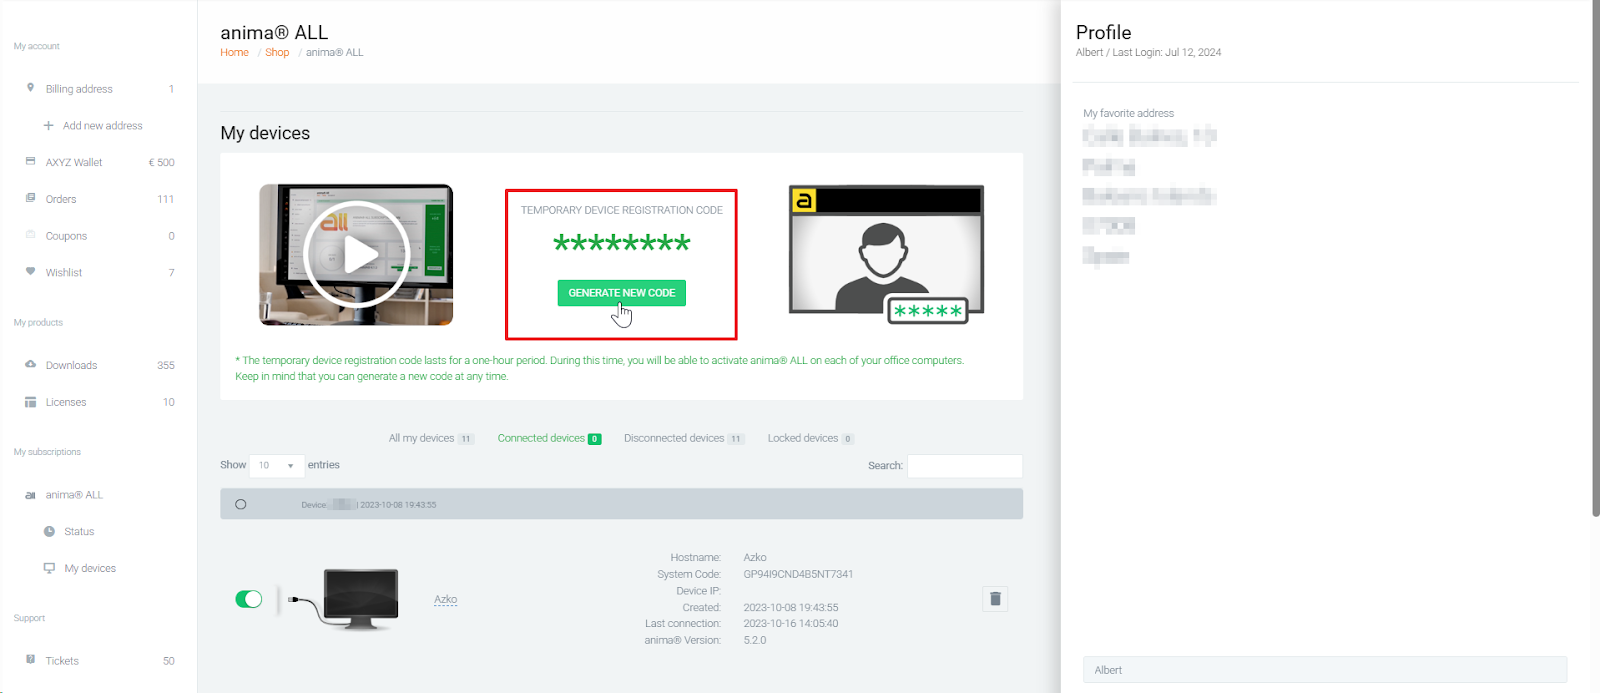Click the Status clock icon in sidebar
Image resolution: width=1600 pixels, height=693 pixels.
pyautogui.click(x=49, y=532)
